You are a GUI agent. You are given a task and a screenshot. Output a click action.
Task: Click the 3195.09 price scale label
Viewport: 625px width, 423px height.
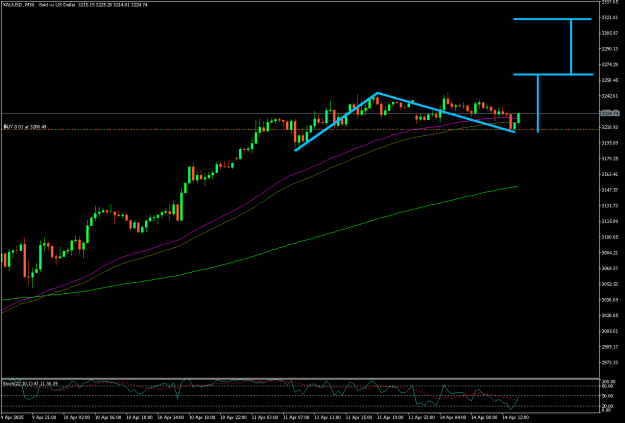610,143
